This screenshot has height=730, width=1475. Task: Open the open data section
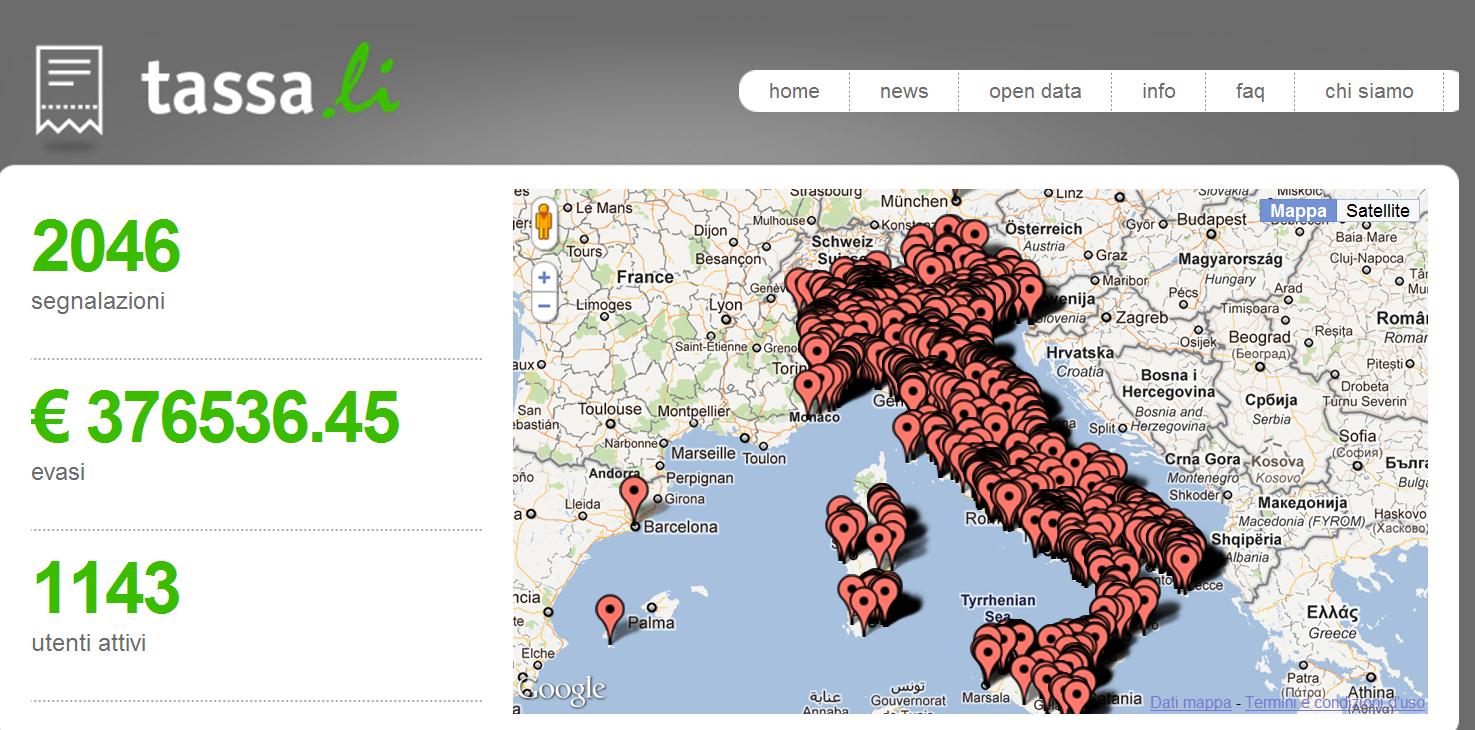(x=1035, y=91)
